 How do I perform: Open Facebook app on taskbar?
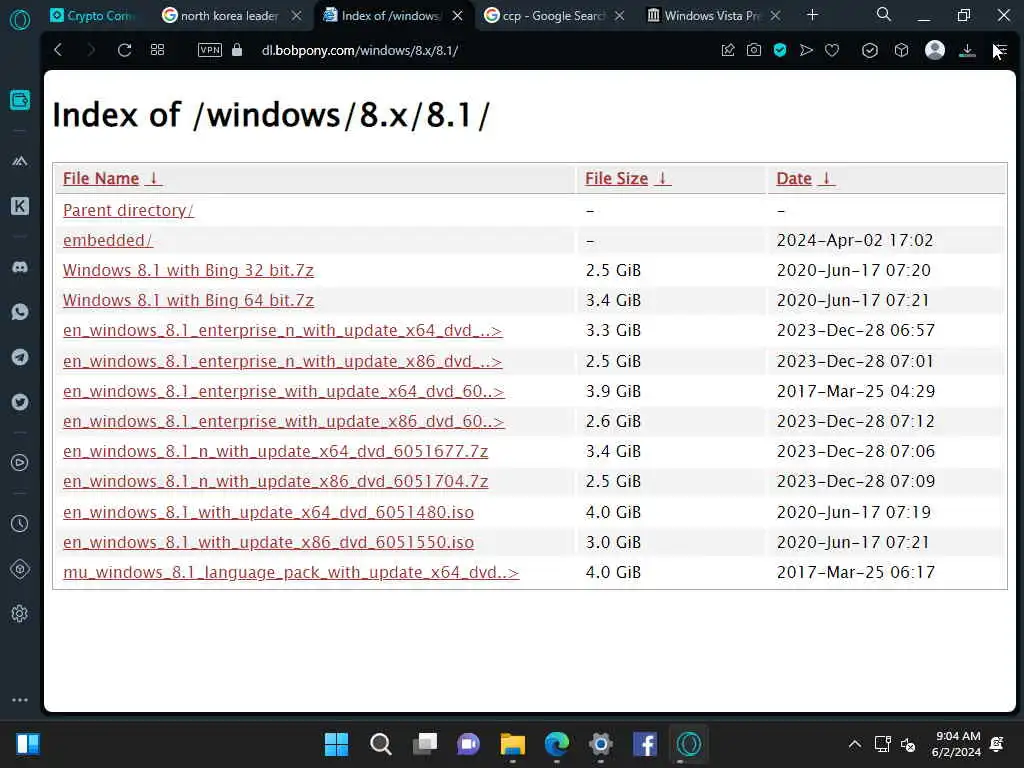point(645,744)
